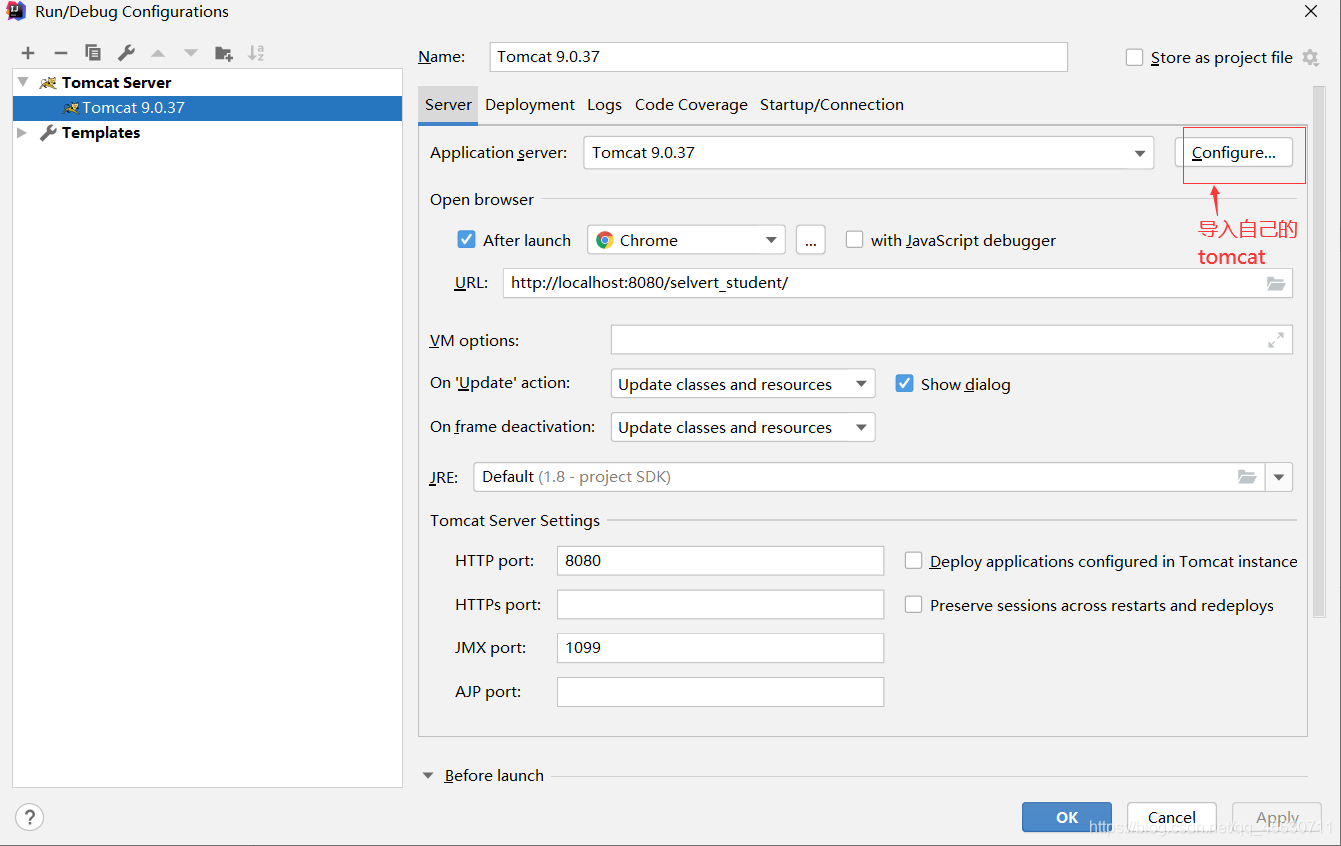Sort configurations alphabetically icon

(x=256, y=53)
